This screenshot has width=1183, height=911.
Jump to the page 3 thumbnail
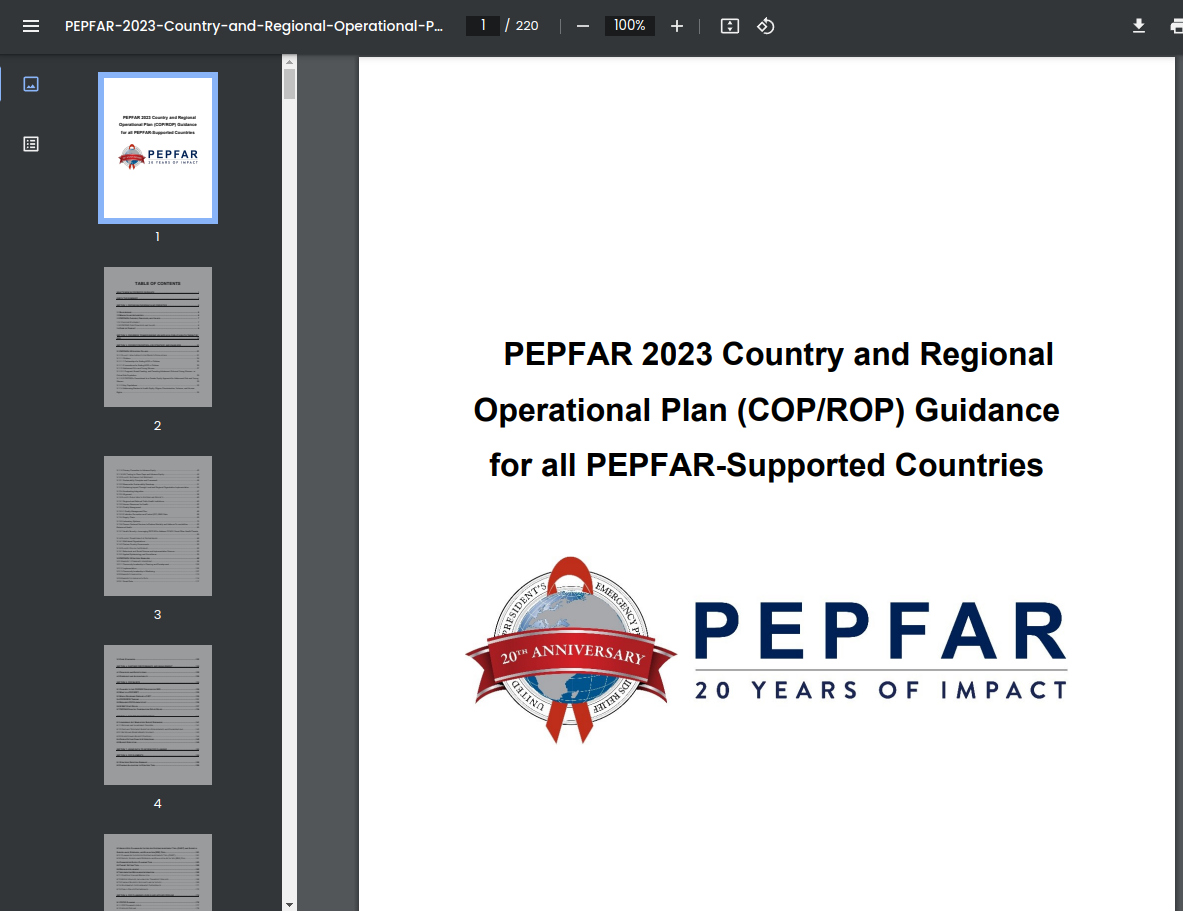(x=158, y=525)
